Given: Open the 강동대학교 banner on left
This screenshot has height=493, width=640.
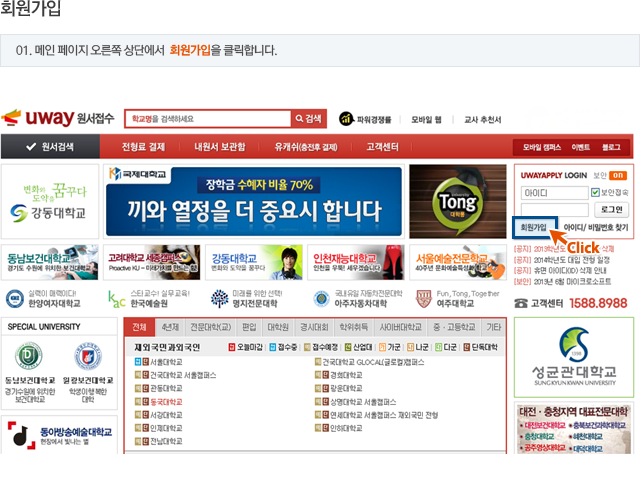Looking at the screenshot, I should coord(50,201).
